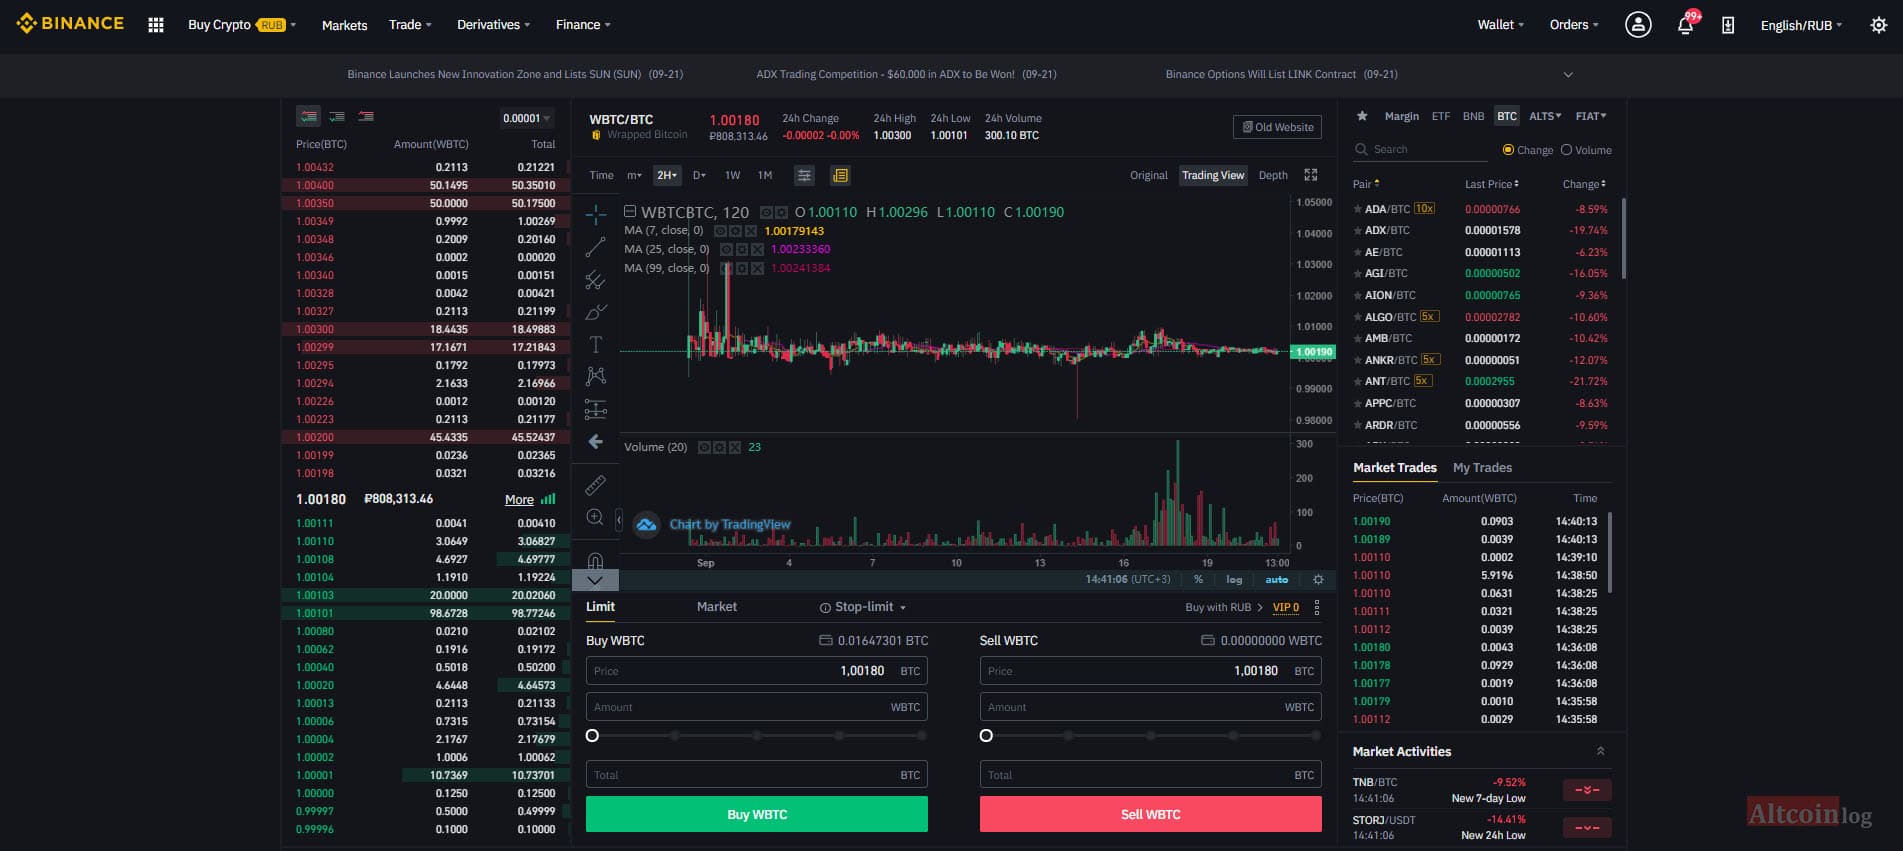Select the brush drawing tool on chart
Screen dimensions: 1903x851
tap(596, 312)
